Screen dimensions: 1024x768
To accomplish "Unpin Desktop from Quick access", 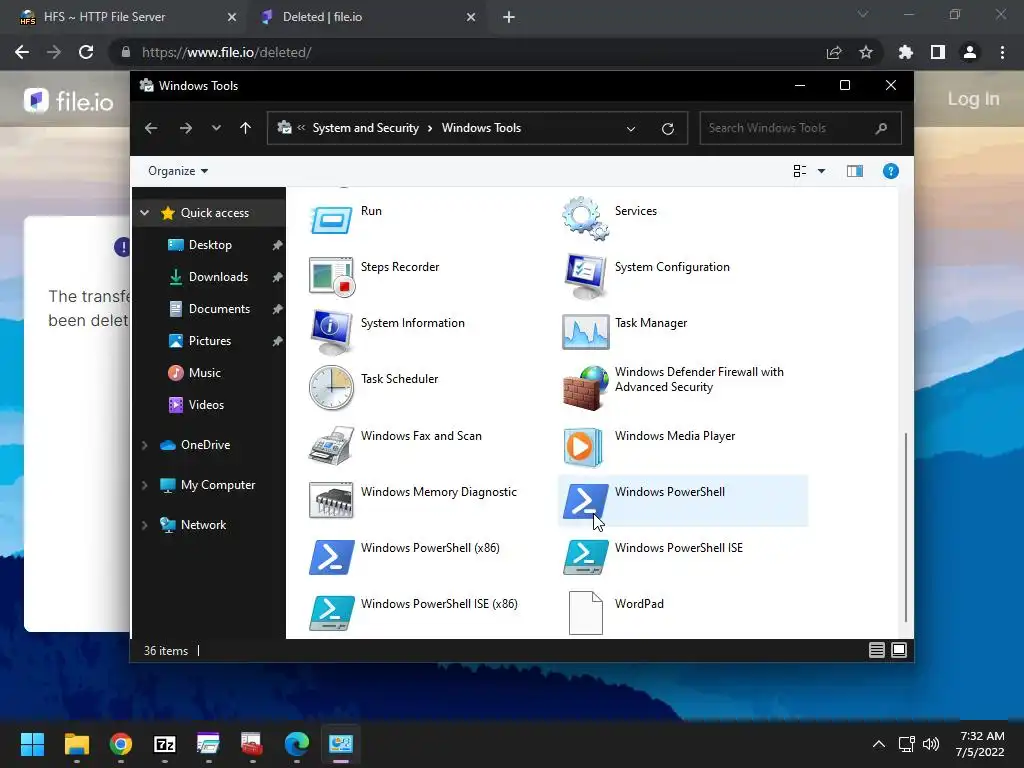I will click(278, 245).
